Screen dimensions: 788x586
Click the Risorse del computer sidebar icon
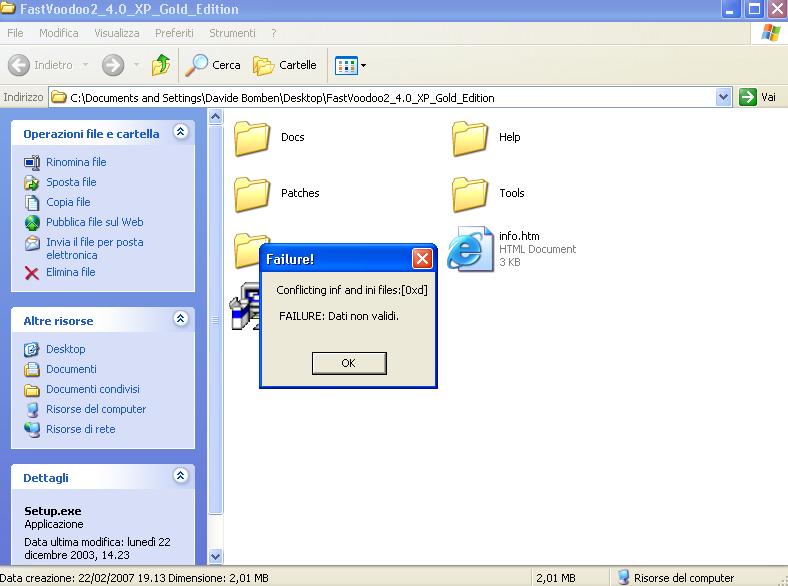(32, 410)
